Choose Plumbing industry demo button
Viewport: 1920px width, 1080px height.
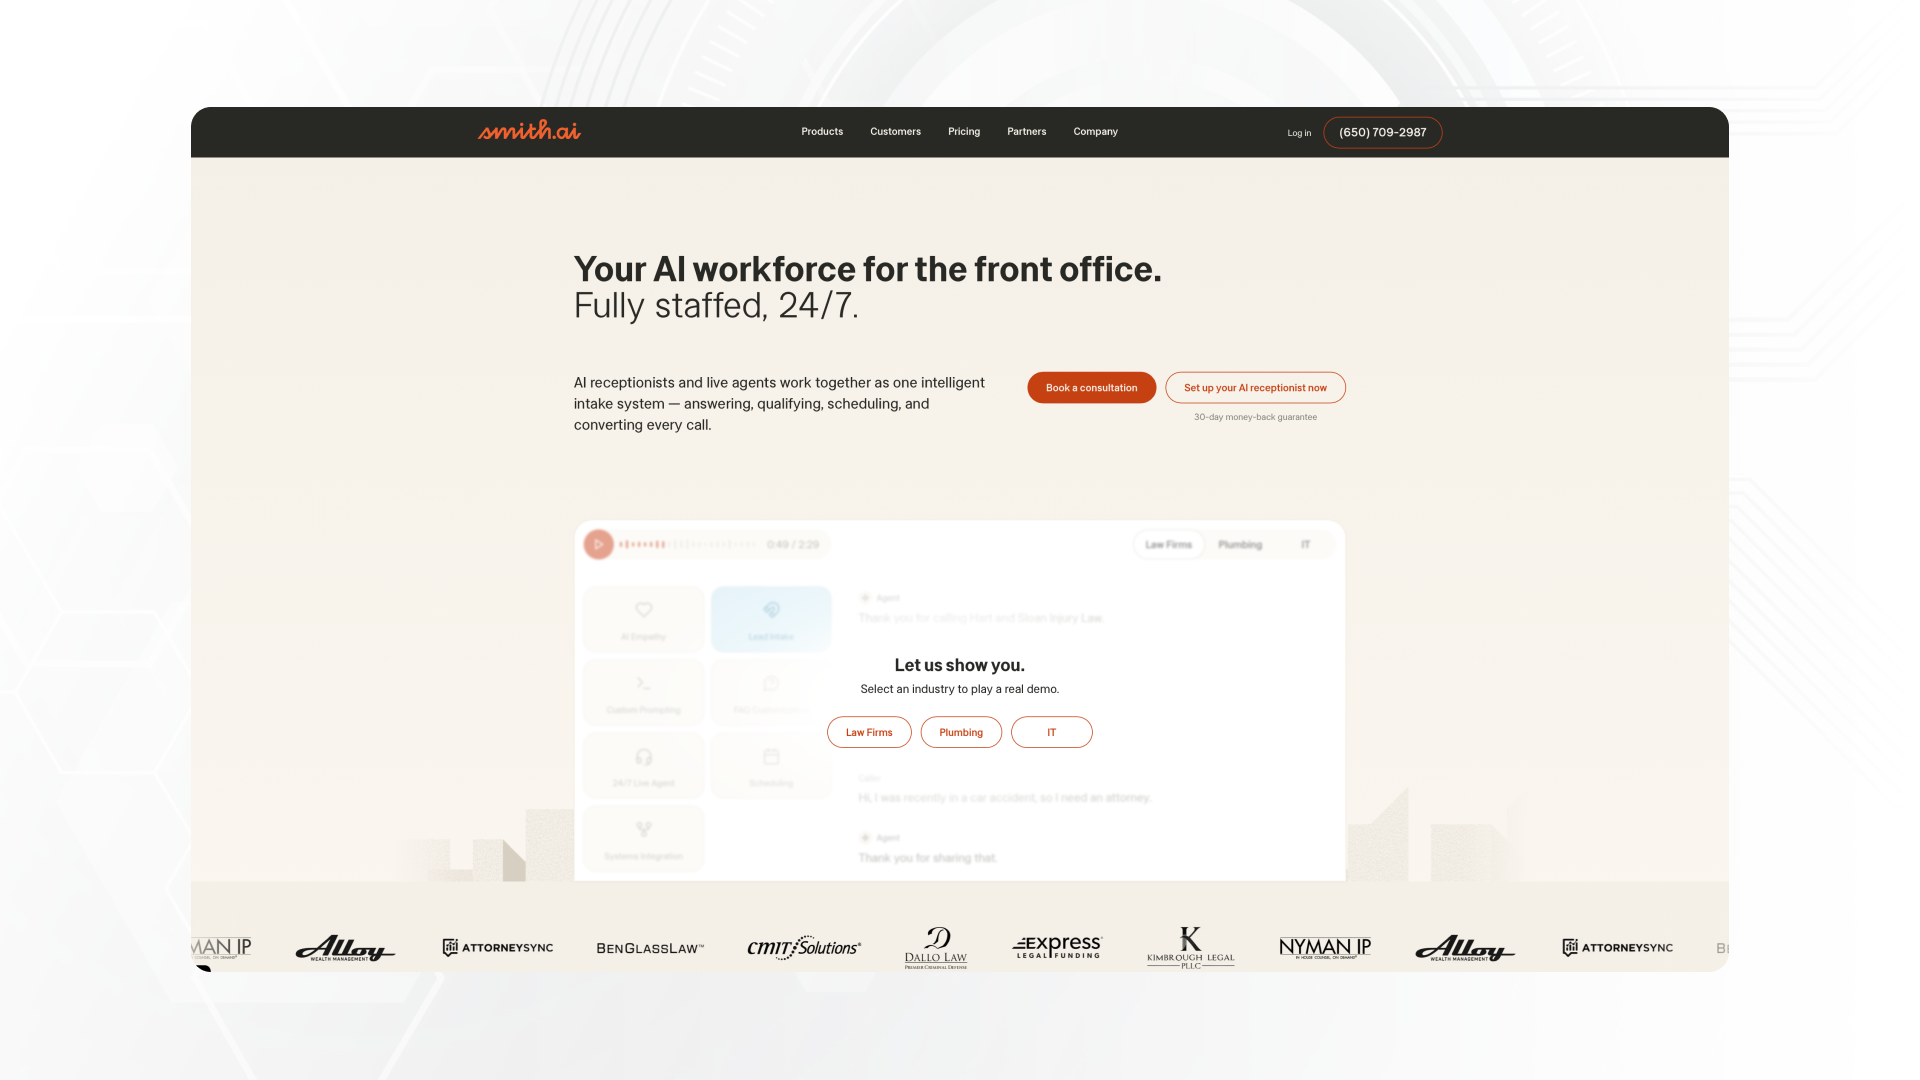coord(961,733)
